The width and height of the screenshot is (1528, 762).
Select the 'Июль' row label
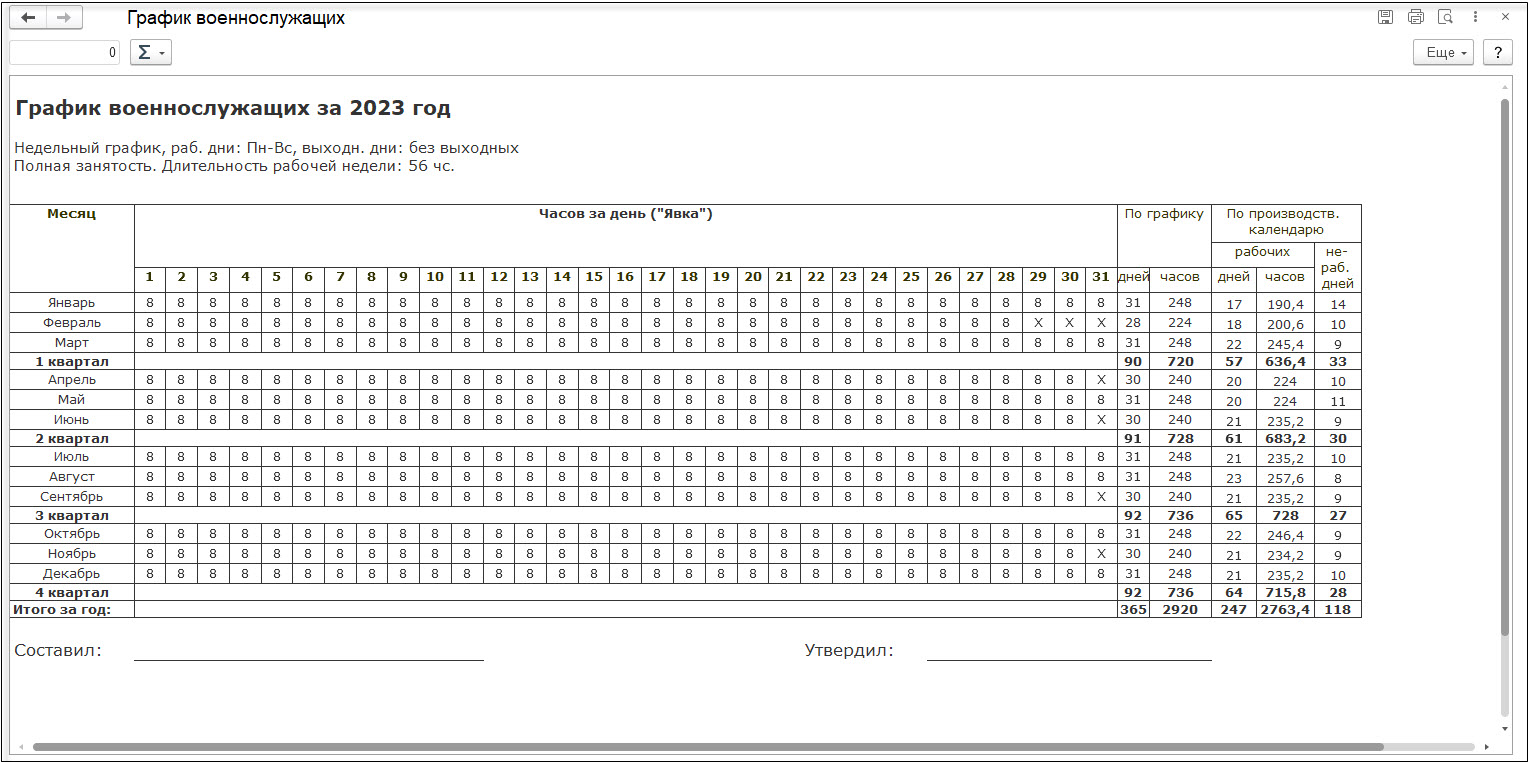[x=72, y=457]
